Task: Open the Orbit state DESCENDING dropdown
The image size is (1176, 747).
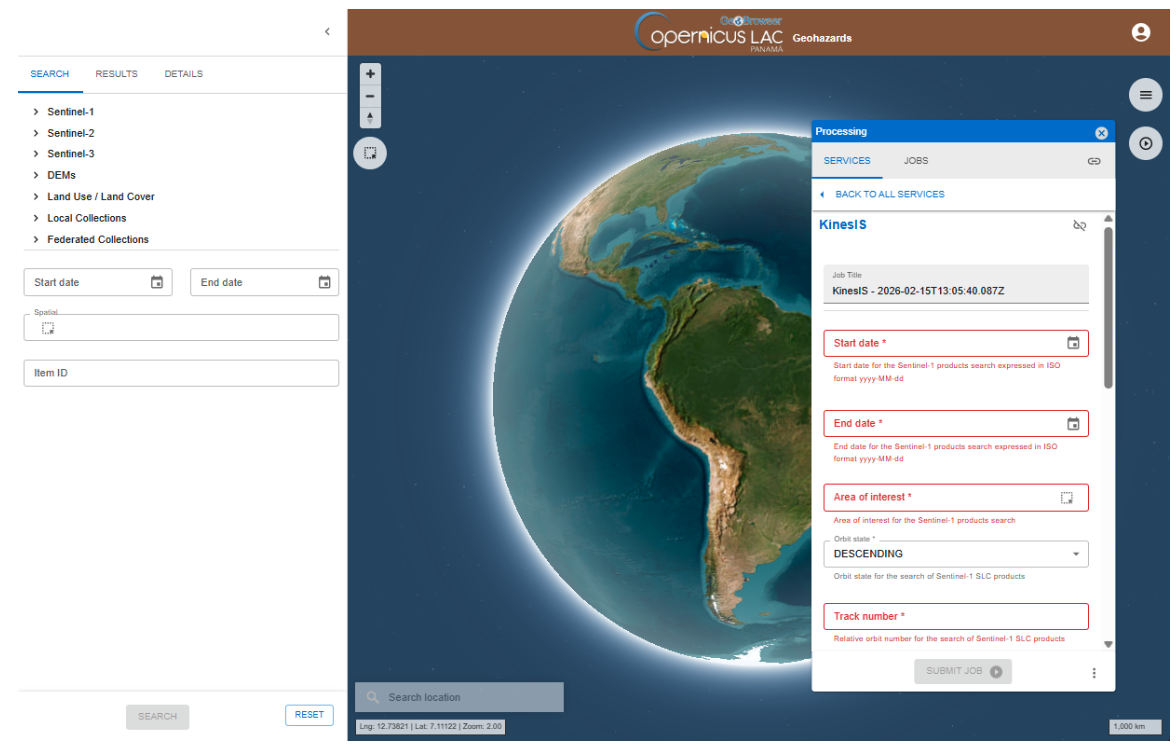Action: (955, 554)
